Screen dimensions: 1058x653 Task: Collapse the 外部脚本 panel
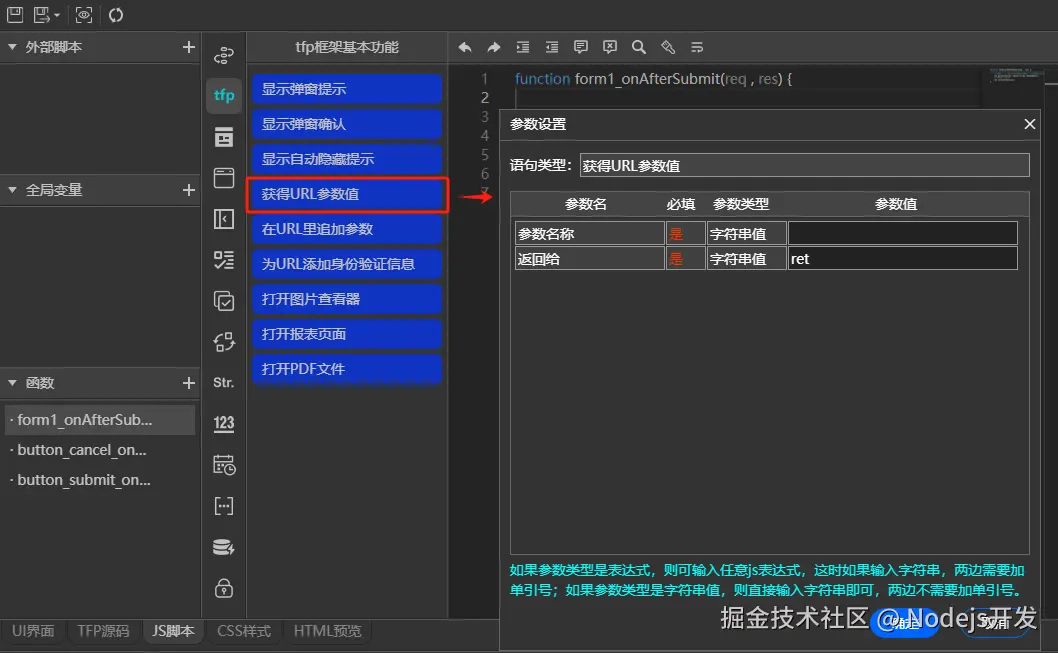pos(11,46)
